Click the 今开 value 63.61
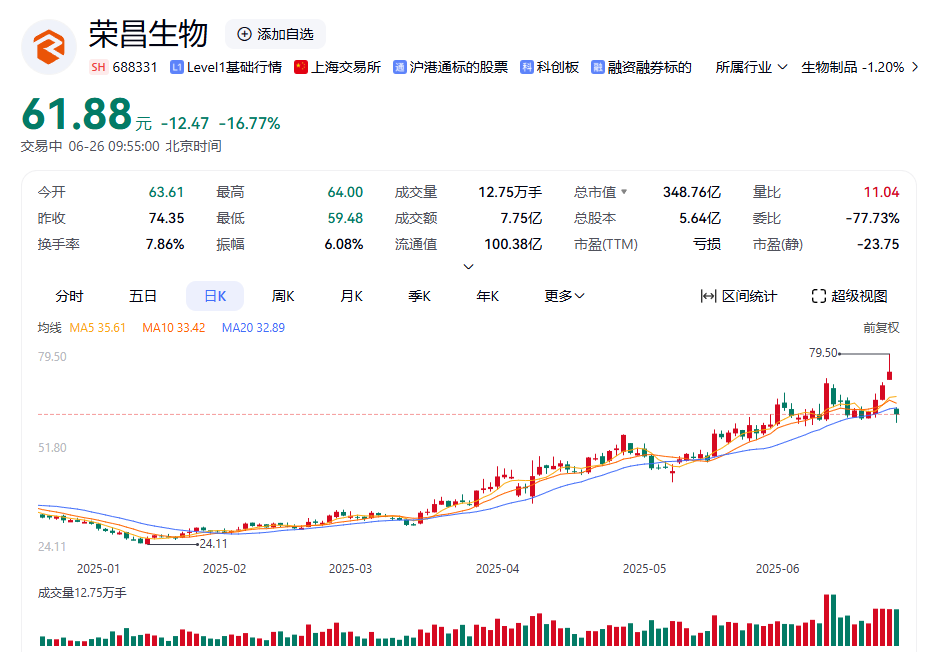Image resolution: width=925 pixels, height=652 pixels. [x=166, y=192]
